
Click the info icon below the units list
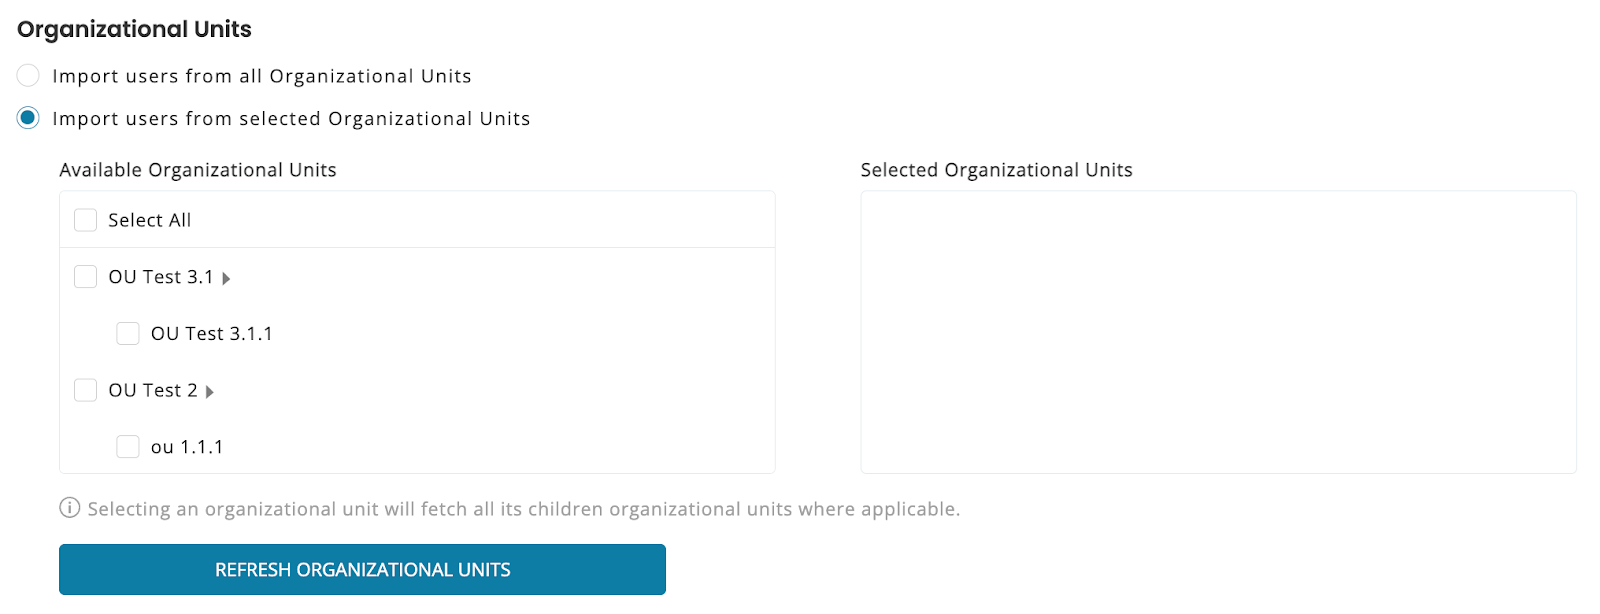[x=70, y=508]
